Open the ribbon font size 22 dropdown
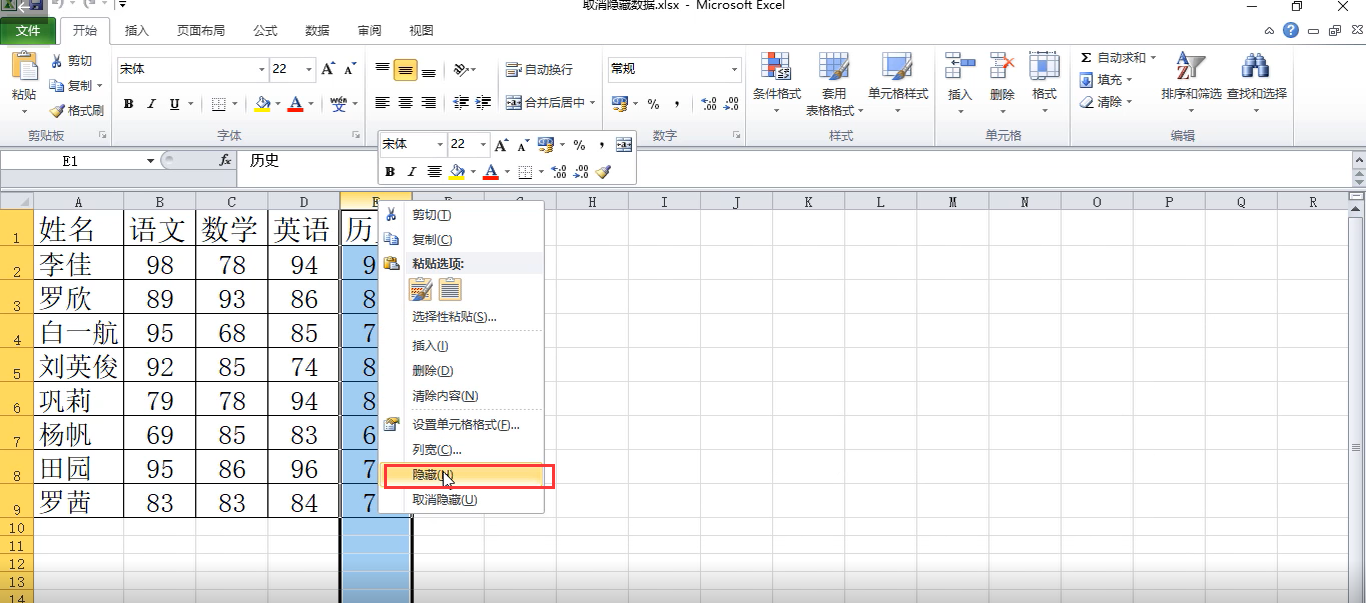This screenshot has height=603, width=1366. click(x=309, y=69)
